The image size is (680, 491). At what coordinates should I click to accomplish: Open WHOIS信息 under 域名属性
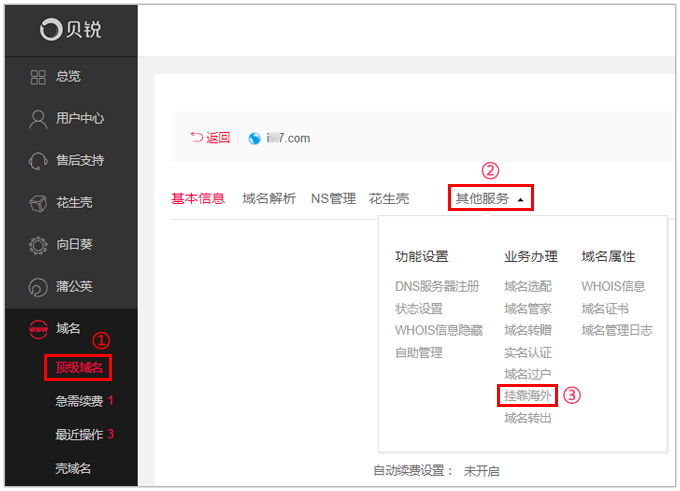coord(613,287)
